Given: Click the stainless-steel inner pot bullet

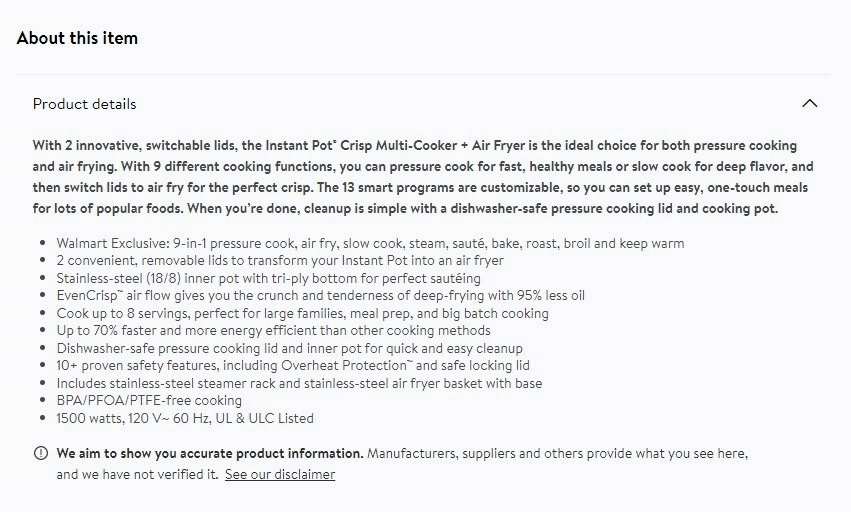Looking at the screenshot, I should [x=268, y=278].
